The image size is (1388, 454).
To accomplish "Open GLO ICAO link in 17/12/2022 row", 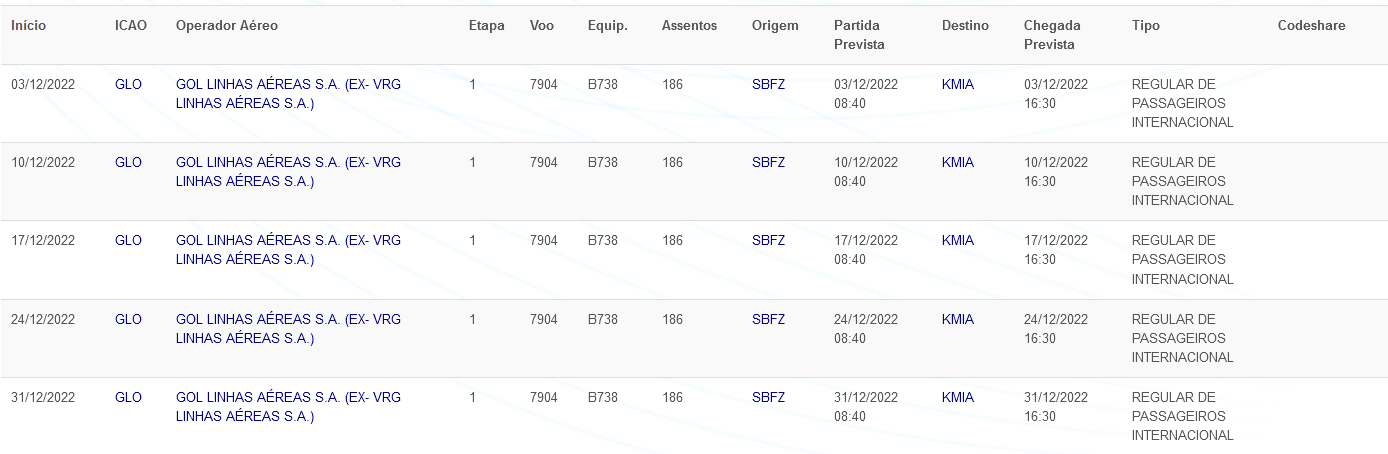I will (128, 240).
